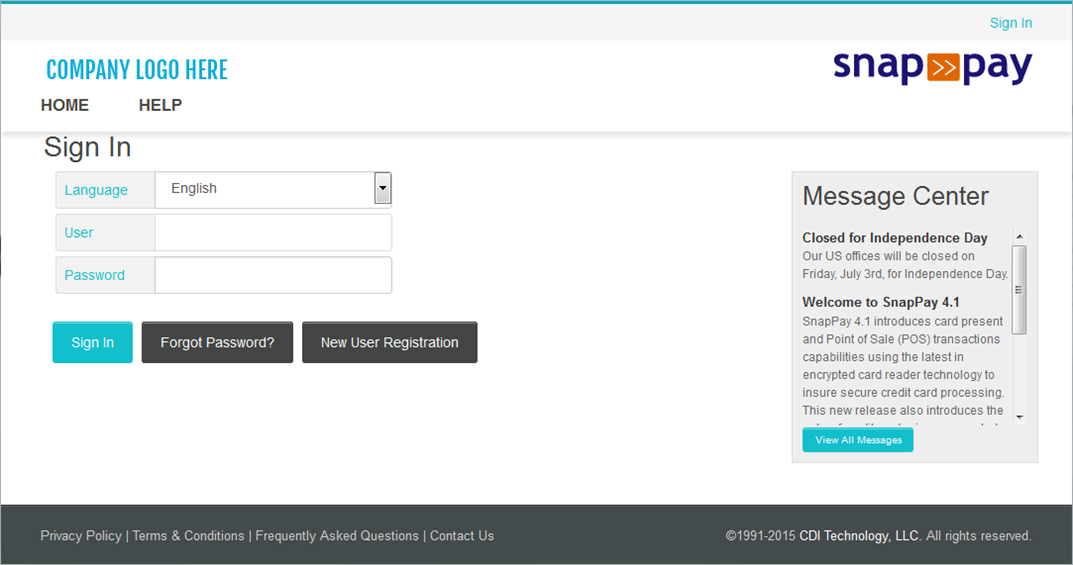Click the top-right Sign In link
The image size is (1073, 565).
(1010, 23)
